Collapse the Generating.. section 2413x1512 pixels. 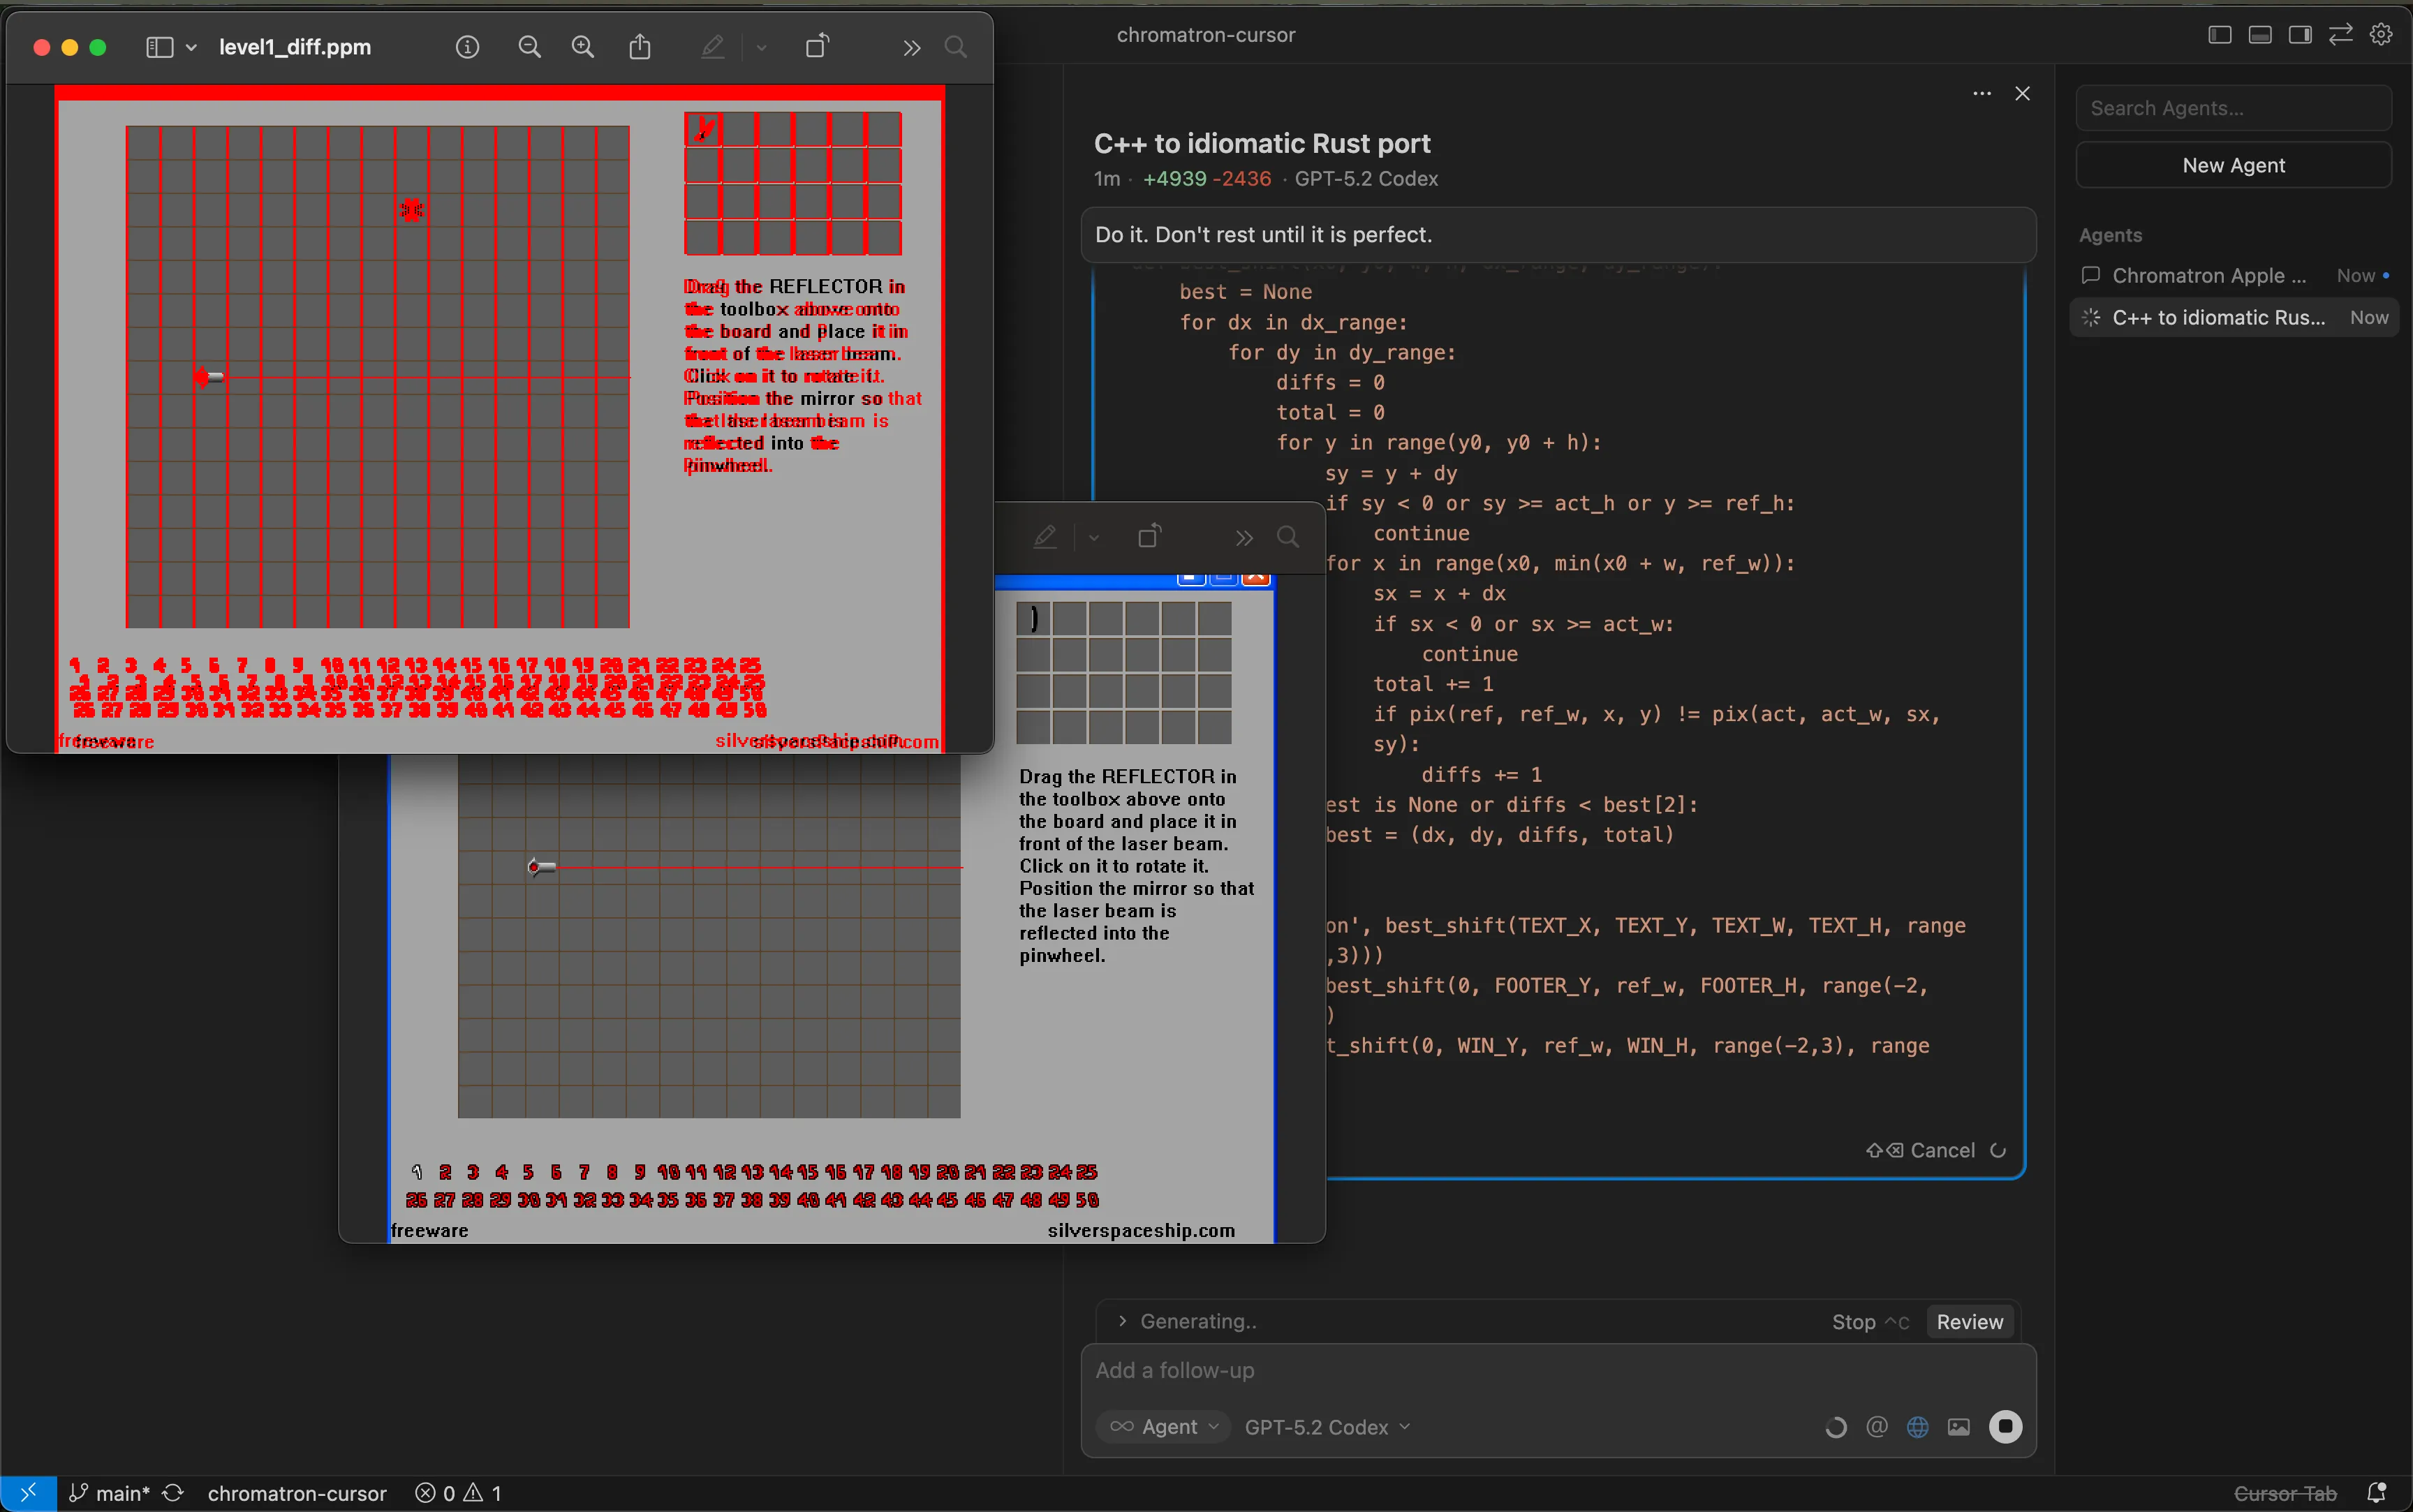tap(1123, 1321)
